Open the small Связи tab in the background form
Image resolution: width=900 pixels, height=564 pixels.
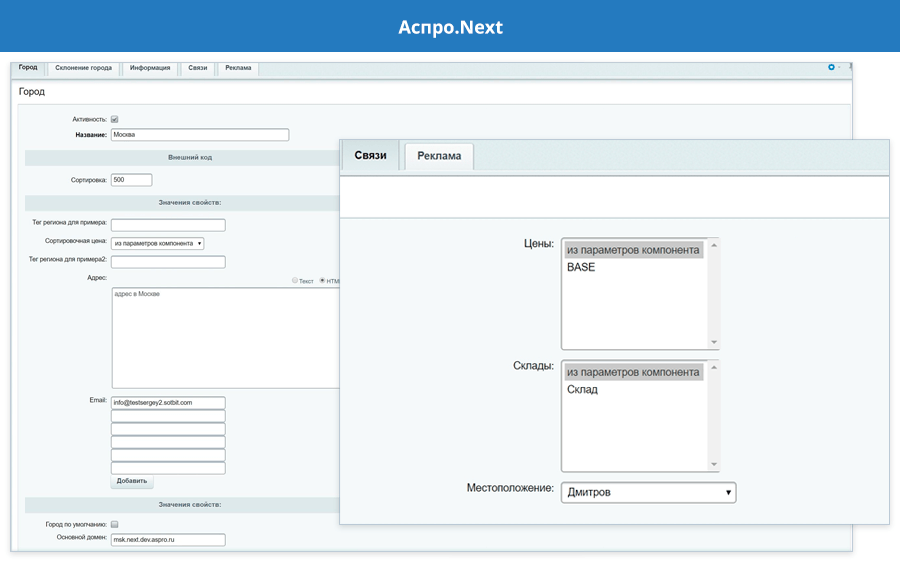pyautogui.click(x=197, y=68)
